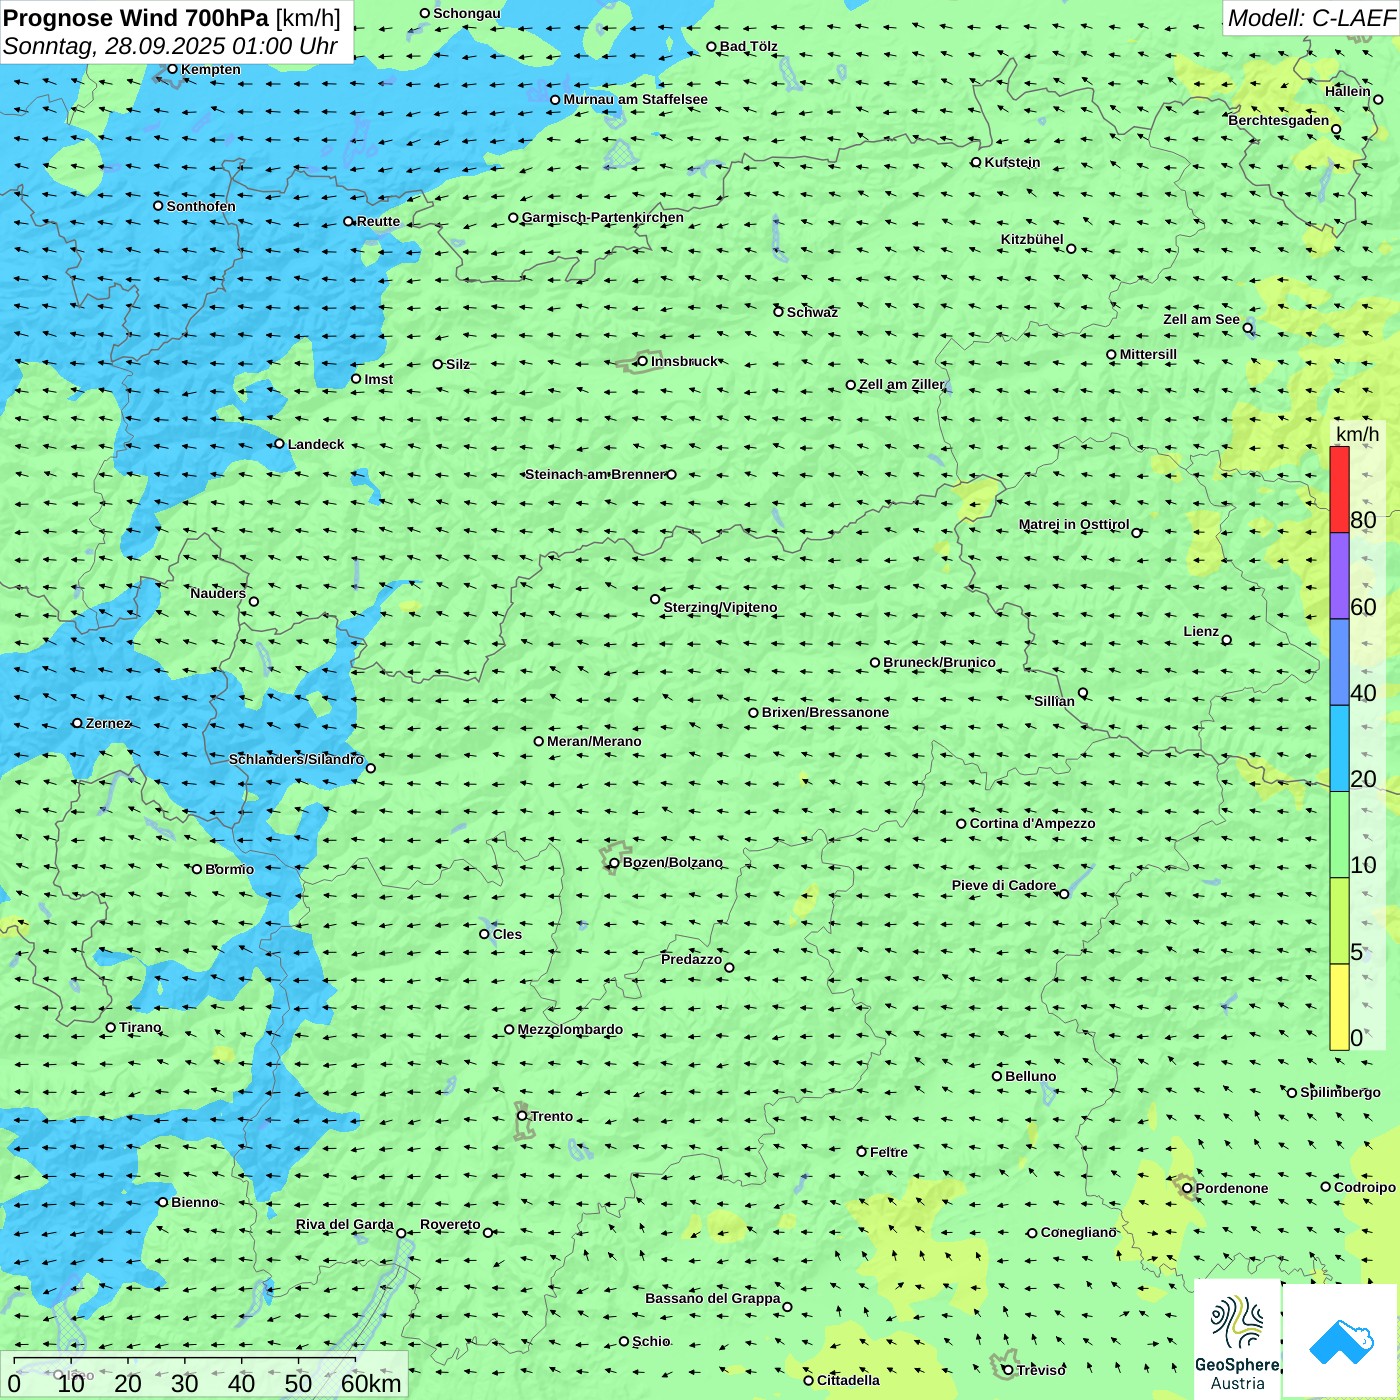Click the Bozen/Bolzano city marker

pyautogui.click(x=614, y=862)
